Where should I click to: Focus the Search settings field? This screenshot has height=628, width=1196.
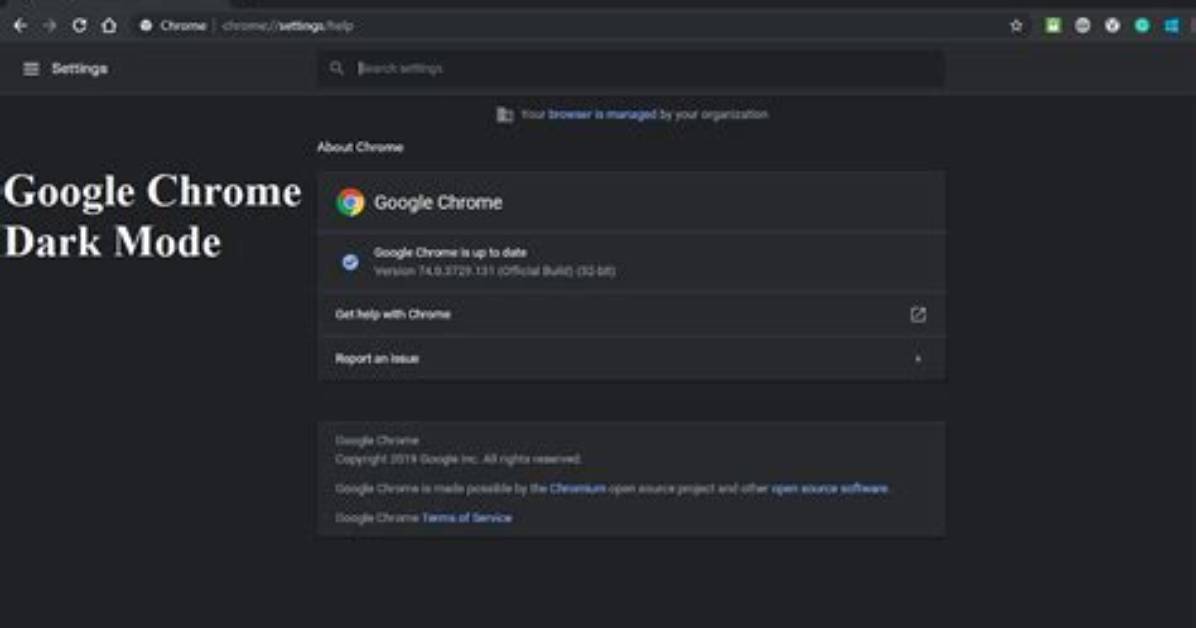click(x=632, y=69)
